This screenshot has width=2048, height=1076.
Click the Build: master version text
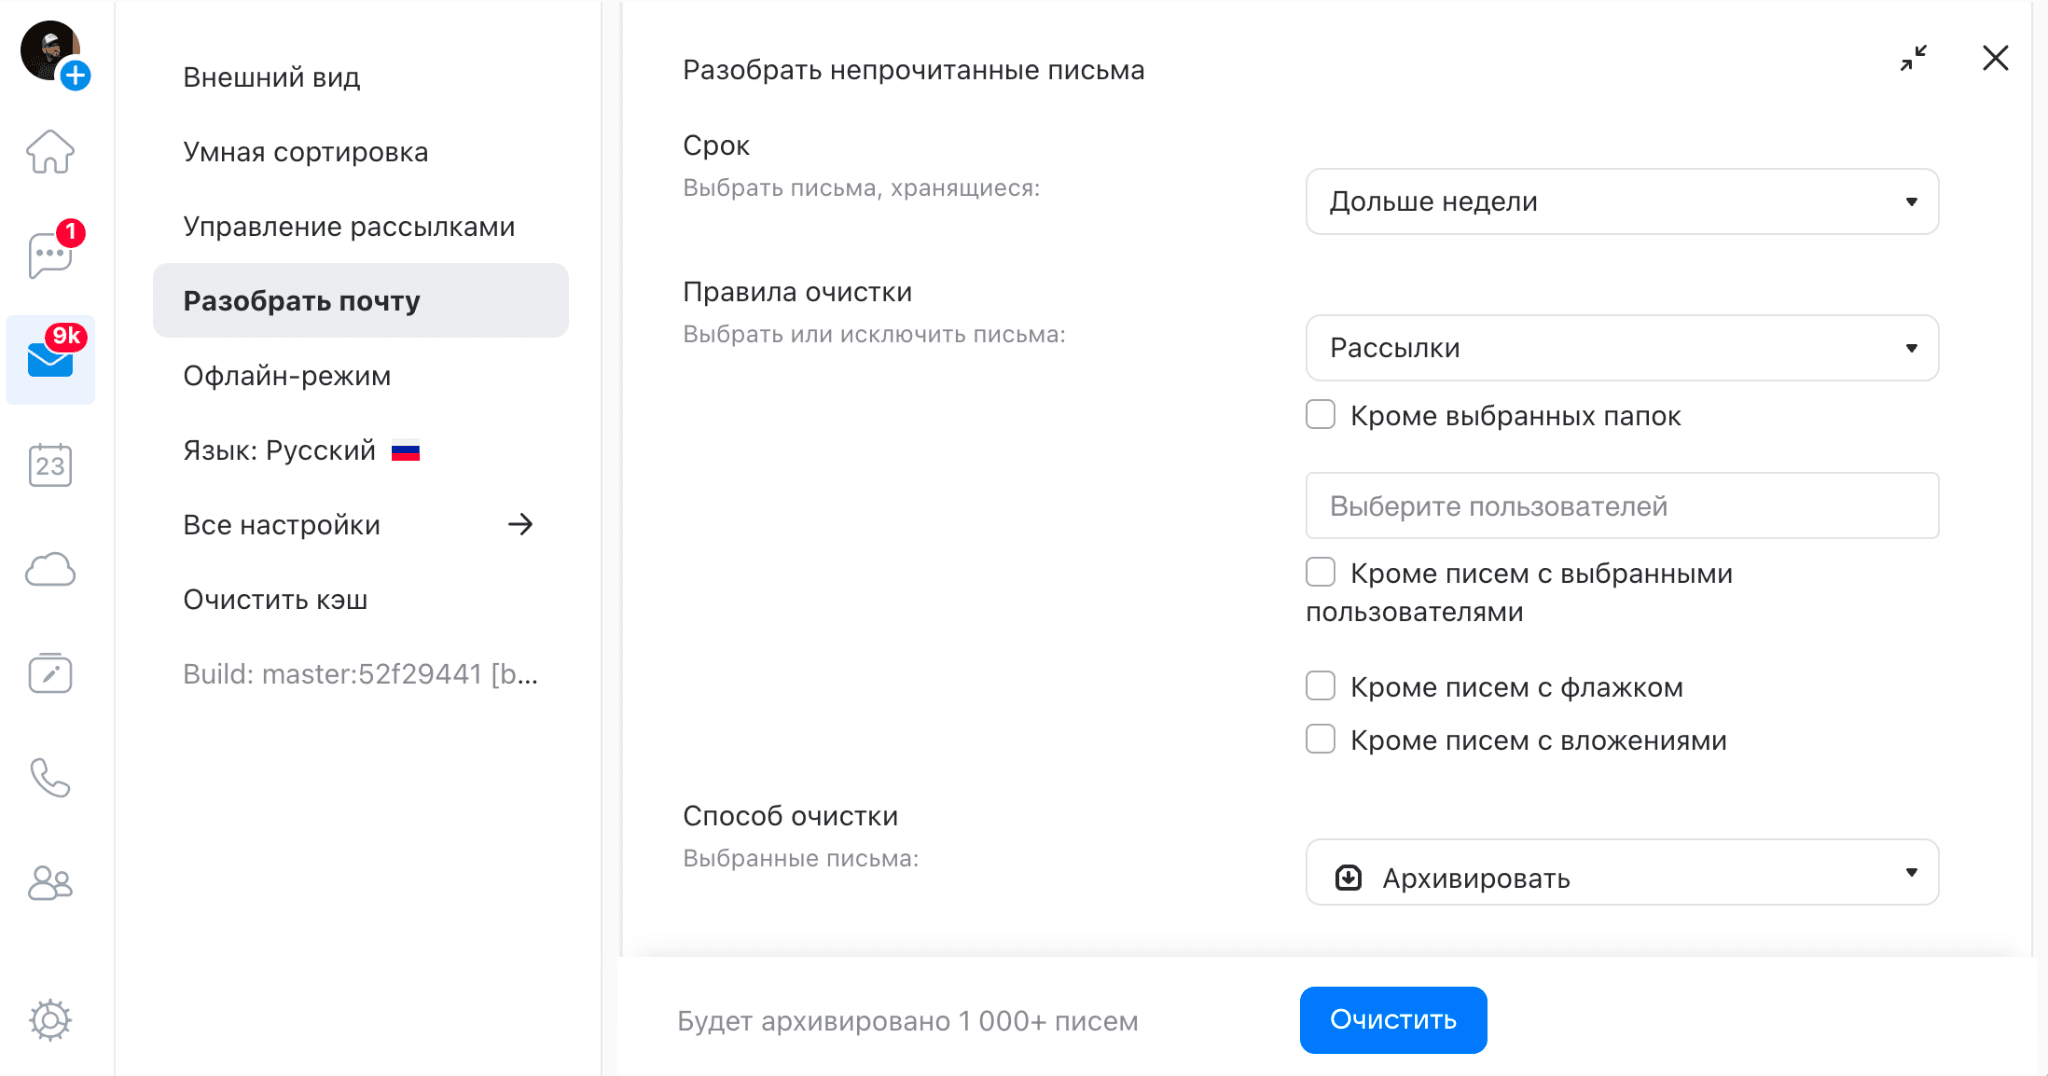(x=360, y=675)
